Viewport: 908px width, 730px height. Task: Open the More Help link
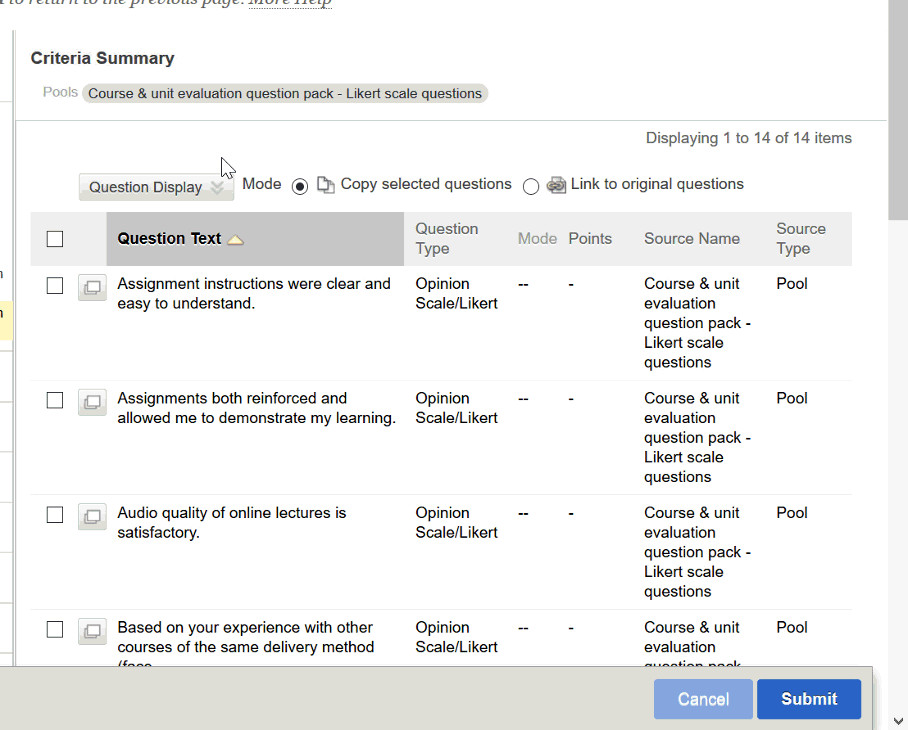290,3
